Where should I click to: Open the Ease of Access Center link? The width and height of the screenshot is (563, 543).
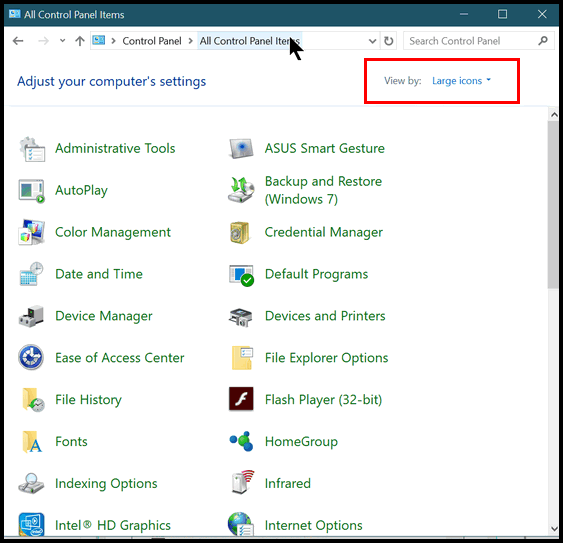coord(120,358)
